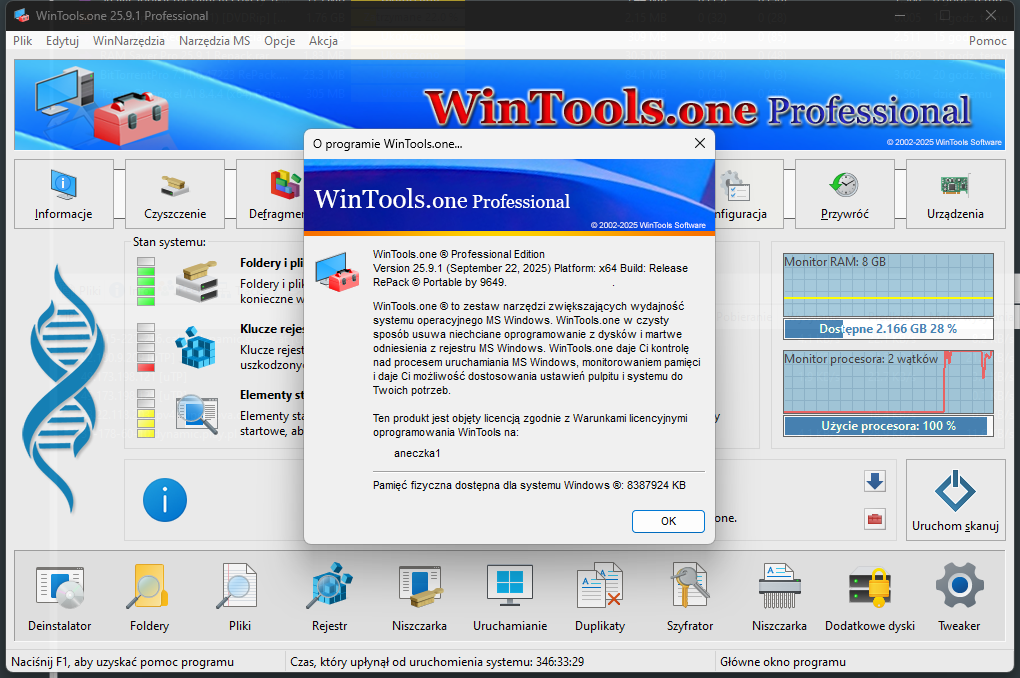The height and width of the screenshot is (678, 1020).
Task: Click OK in the about dialog
Action: [668, 521]
